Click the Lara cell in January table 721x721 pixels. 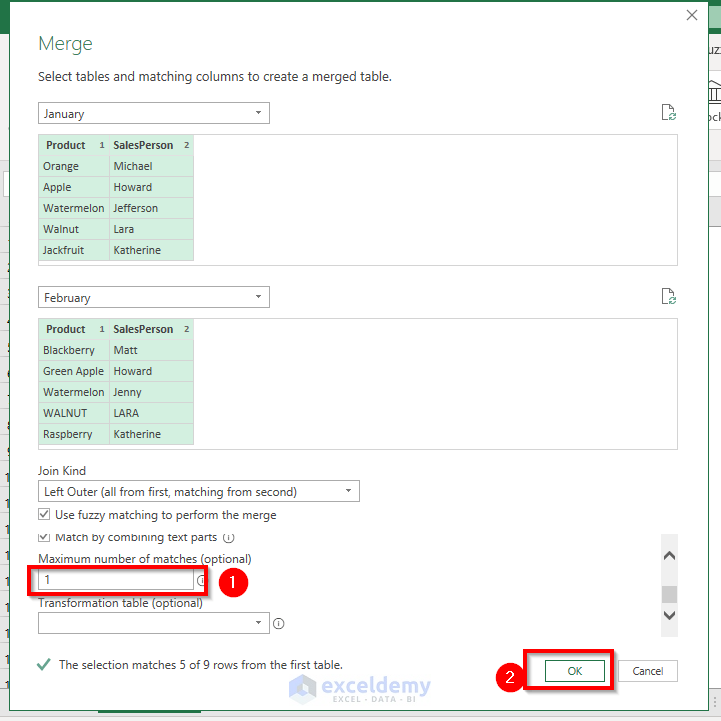click(151, 229)
